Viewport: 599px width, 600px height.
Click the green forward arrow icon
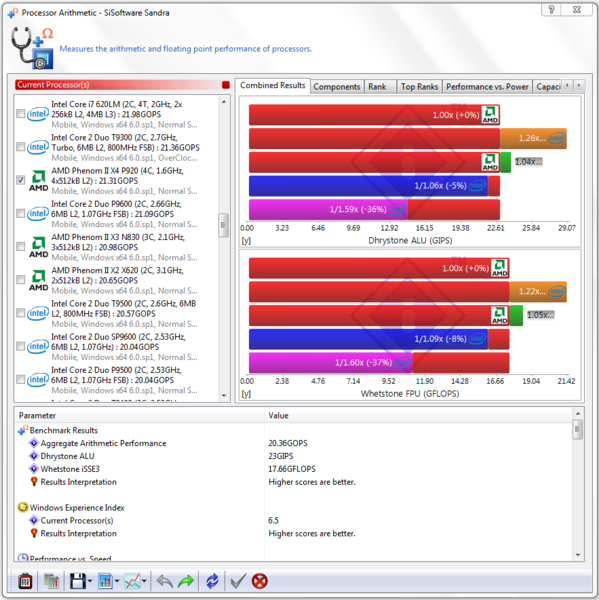186,582
